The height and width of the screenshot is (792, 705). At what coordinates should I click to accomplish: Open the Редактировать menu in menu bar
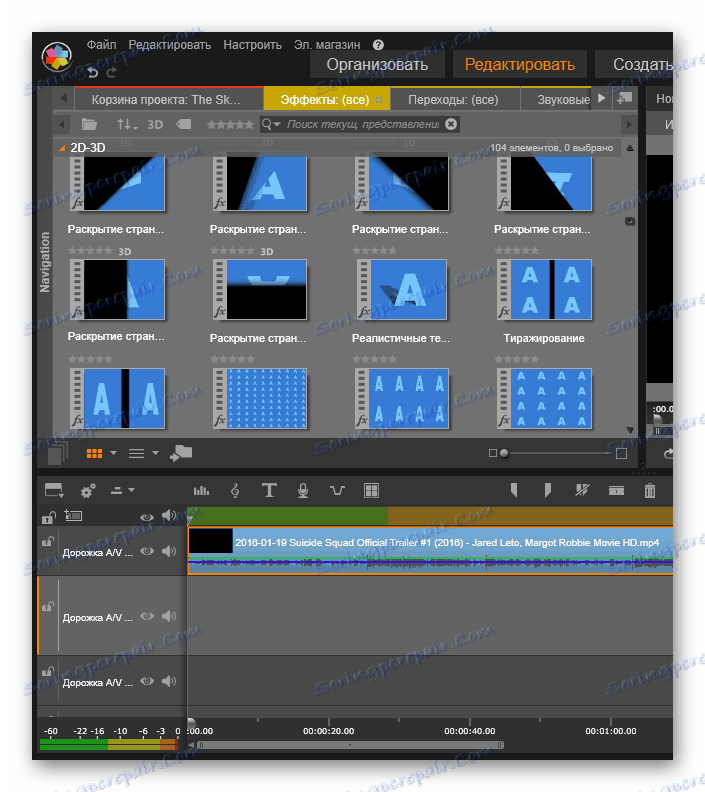pos(170,45)
